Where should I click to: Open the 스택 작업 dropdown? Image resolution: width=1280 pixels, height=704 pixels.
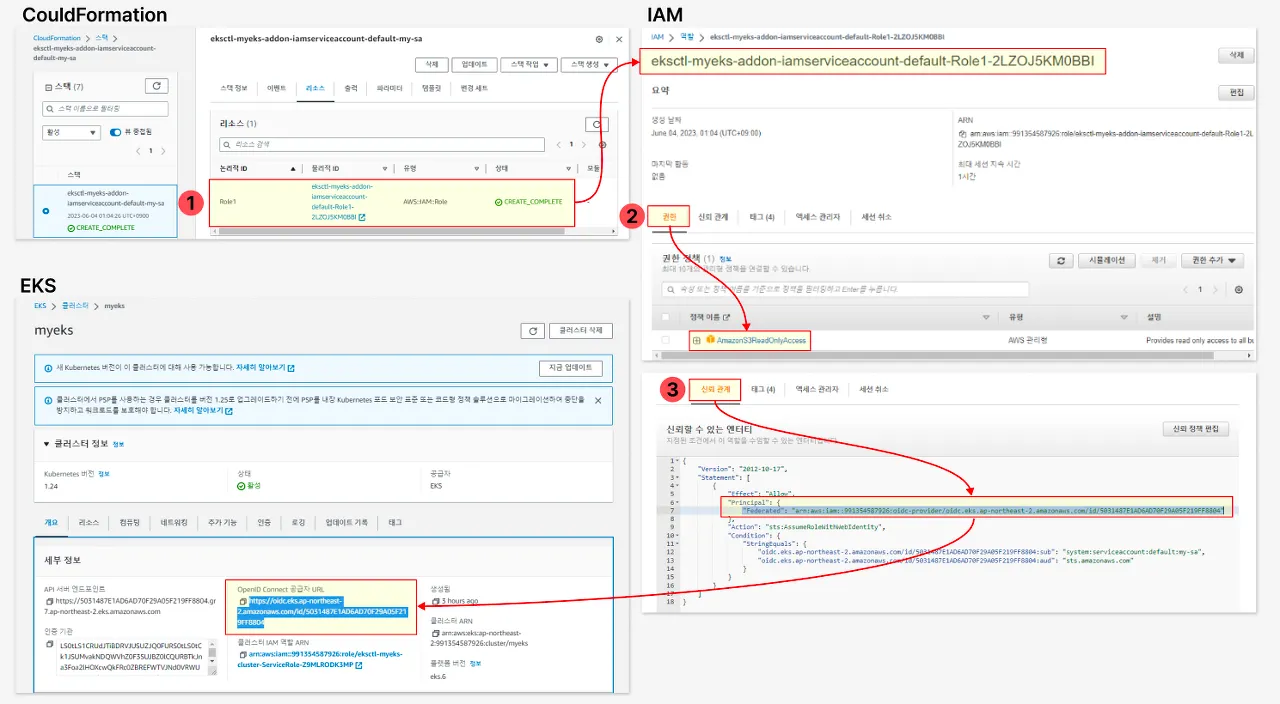point(529,64)
